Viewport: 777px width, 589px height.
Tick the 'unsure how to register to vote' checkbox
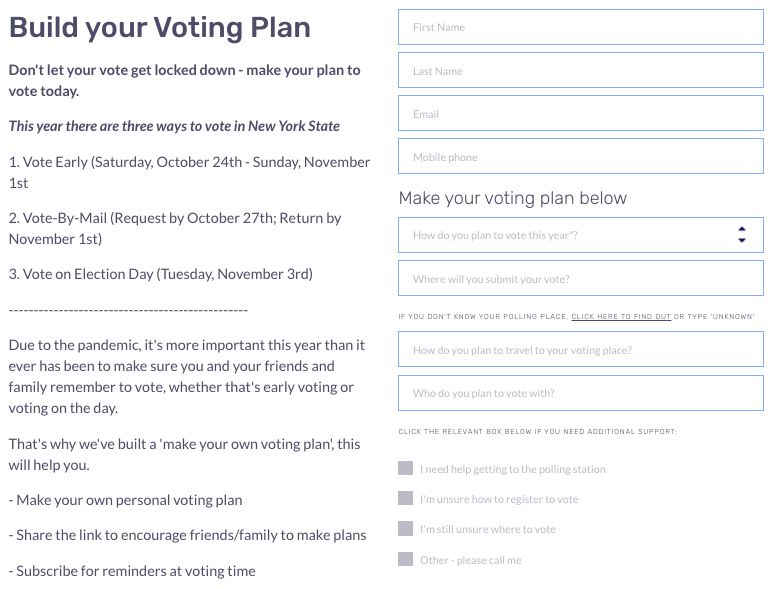click(x=405, y=498)
